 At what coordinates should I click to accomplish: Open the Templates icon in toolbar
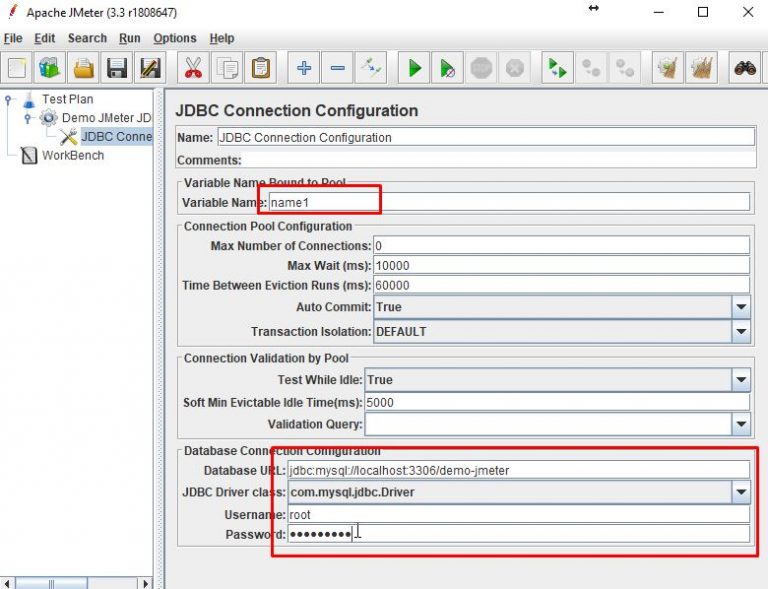click(x=49, y=69)
